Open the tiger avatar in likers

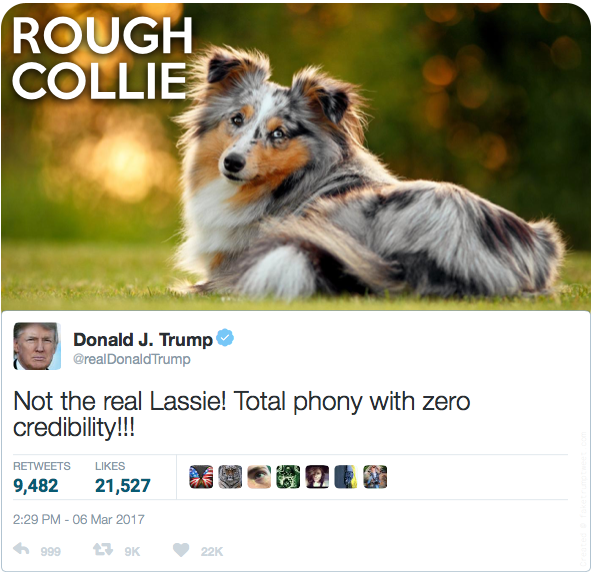coord(230,476)
